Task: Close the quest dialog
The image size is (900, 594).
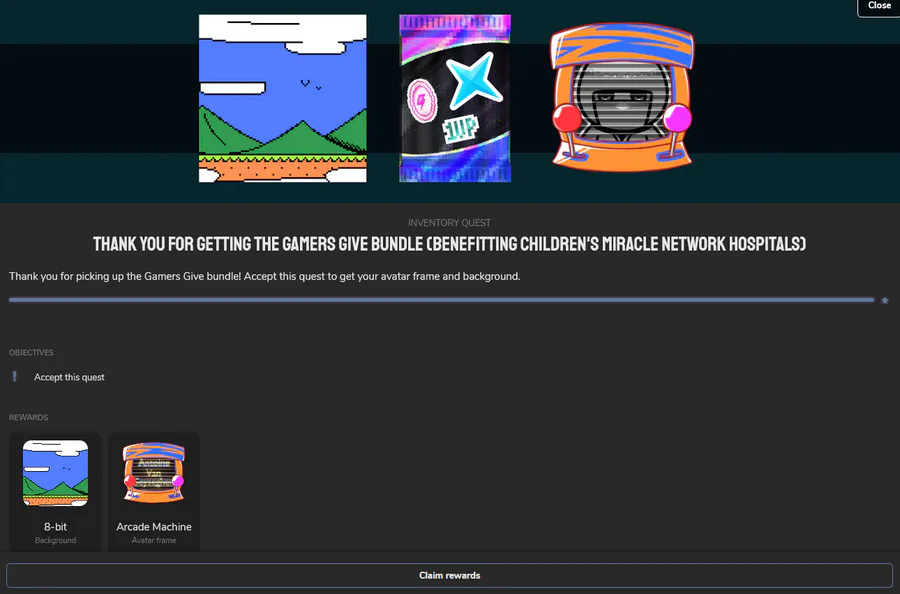Action: 879,6
